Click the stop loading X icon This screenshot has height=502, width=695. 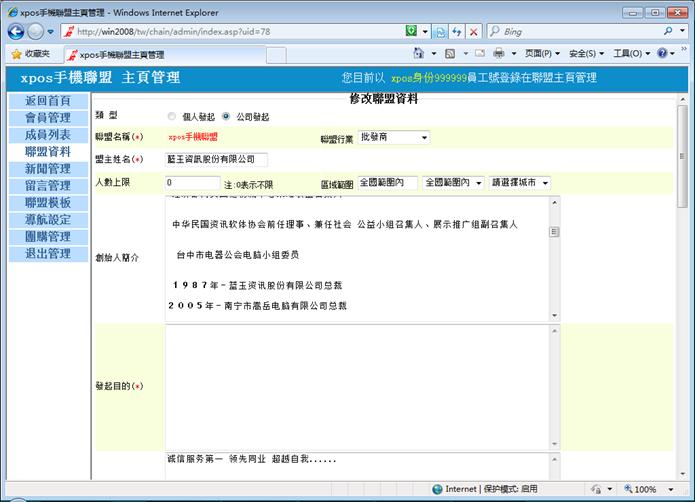click(x=474, y=32)
